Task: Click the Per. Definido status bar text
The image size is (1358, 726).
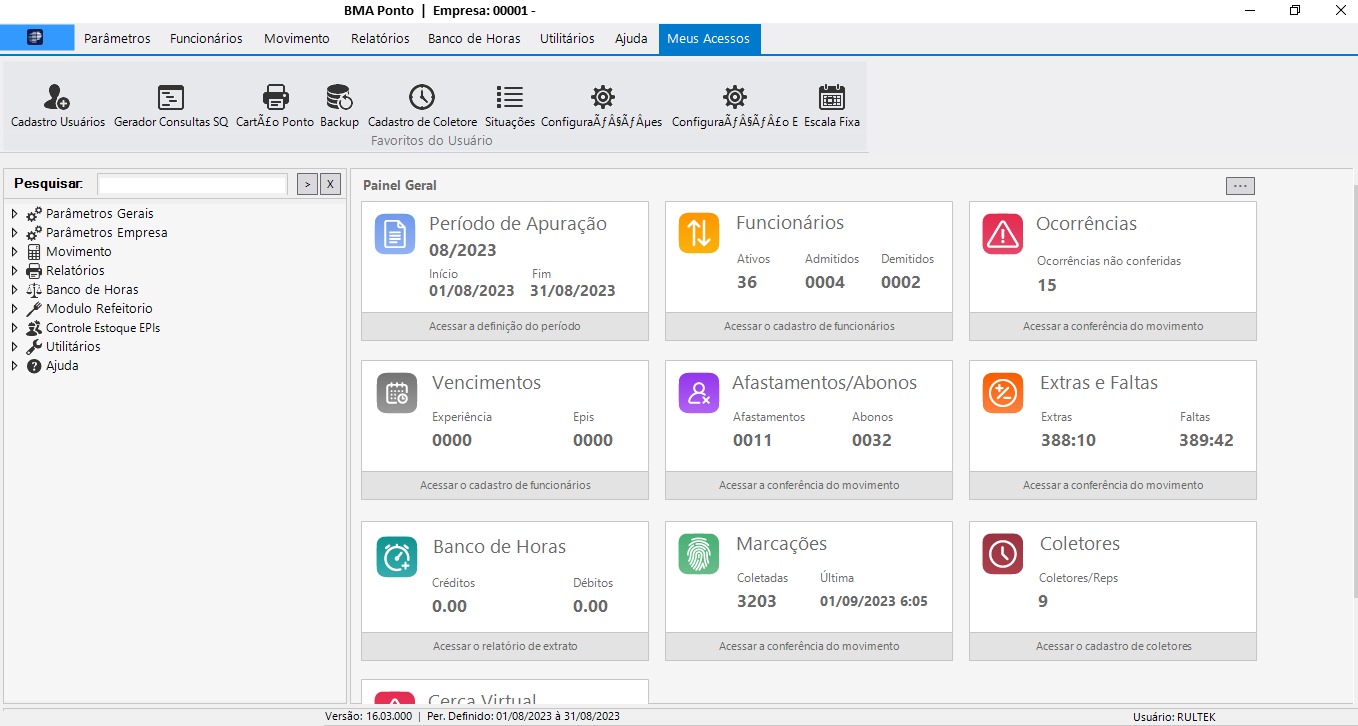Action: (523, 716)
